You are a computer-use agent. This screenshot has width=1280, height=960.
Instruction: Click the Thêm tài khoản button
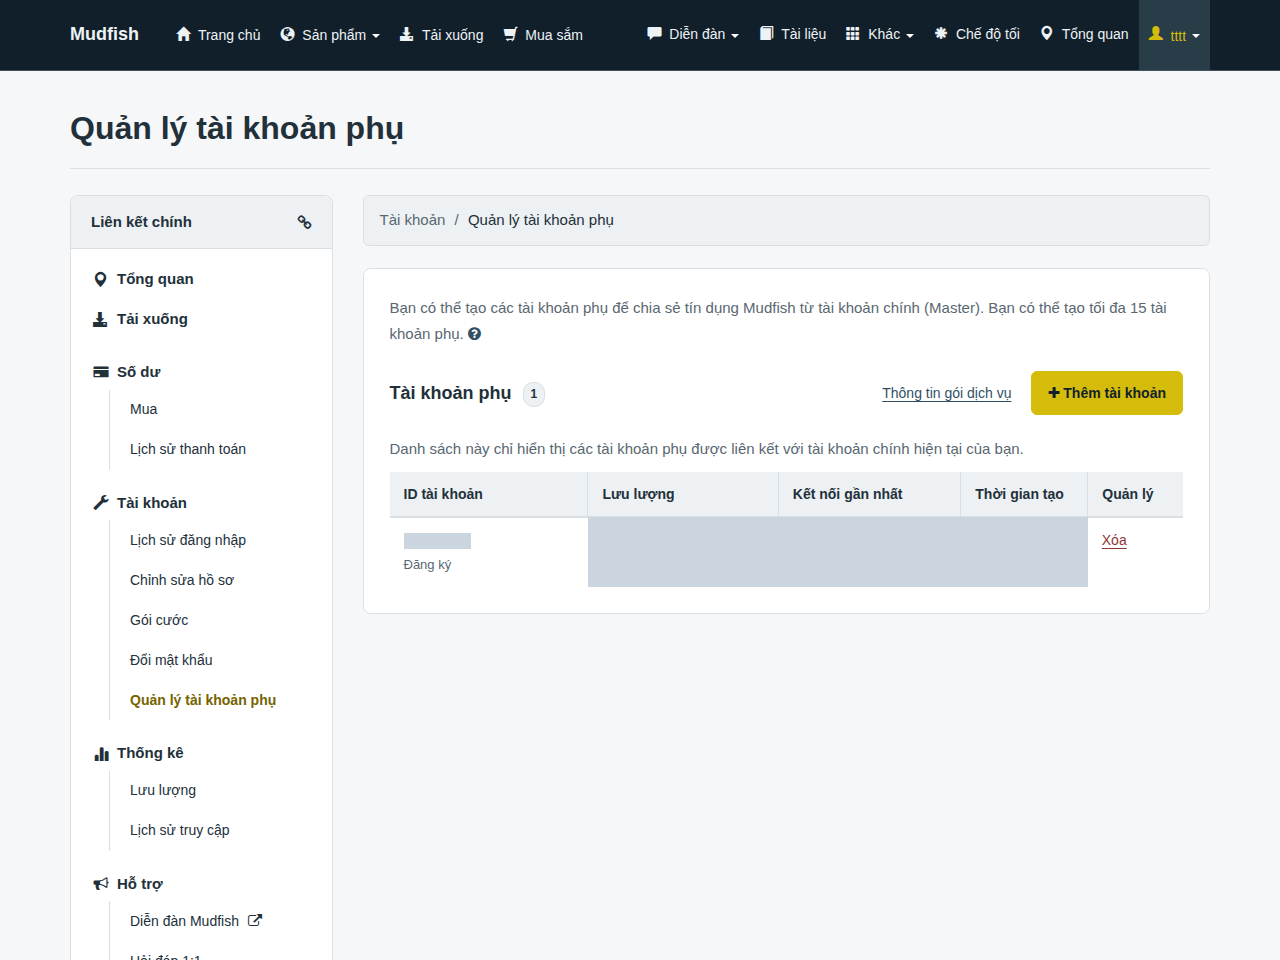1107,393
